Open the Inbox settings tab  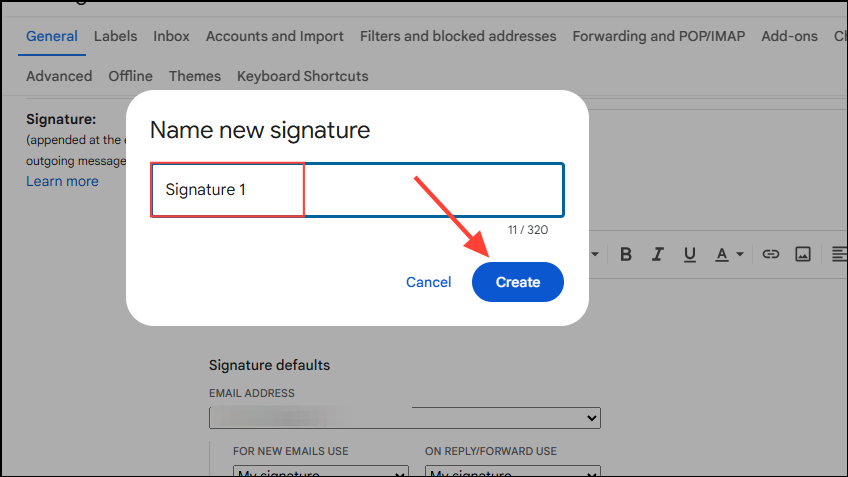tap(171, 36)
